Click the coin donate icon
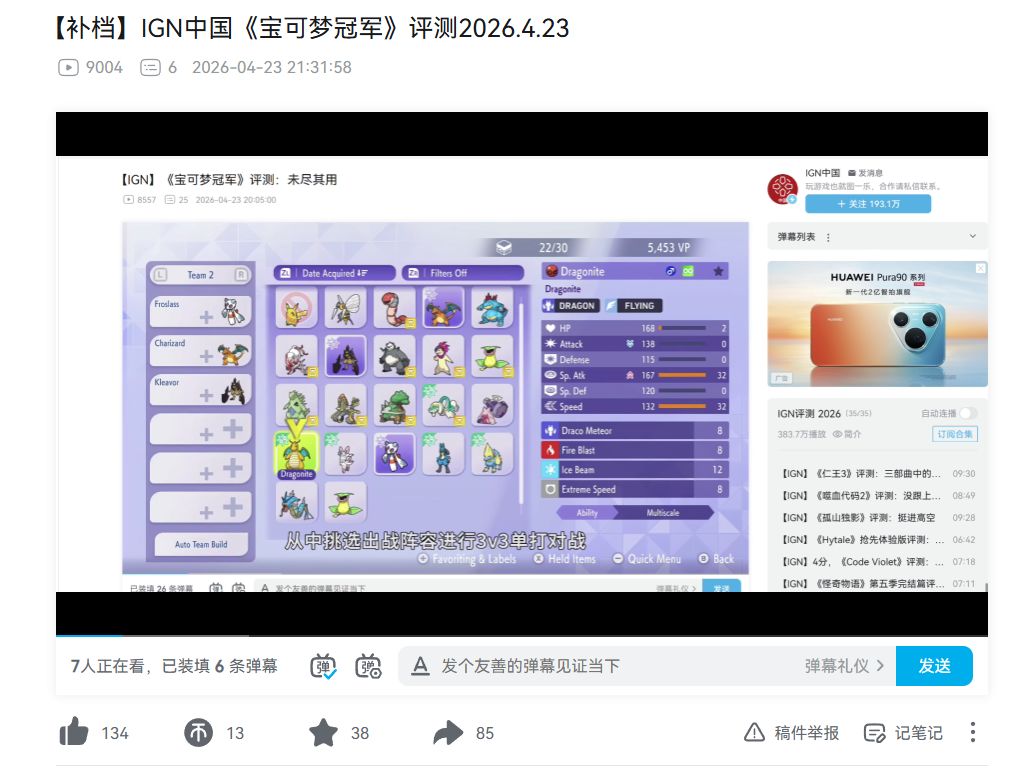This screenshot has height=778, width=1019. point(198,733)
